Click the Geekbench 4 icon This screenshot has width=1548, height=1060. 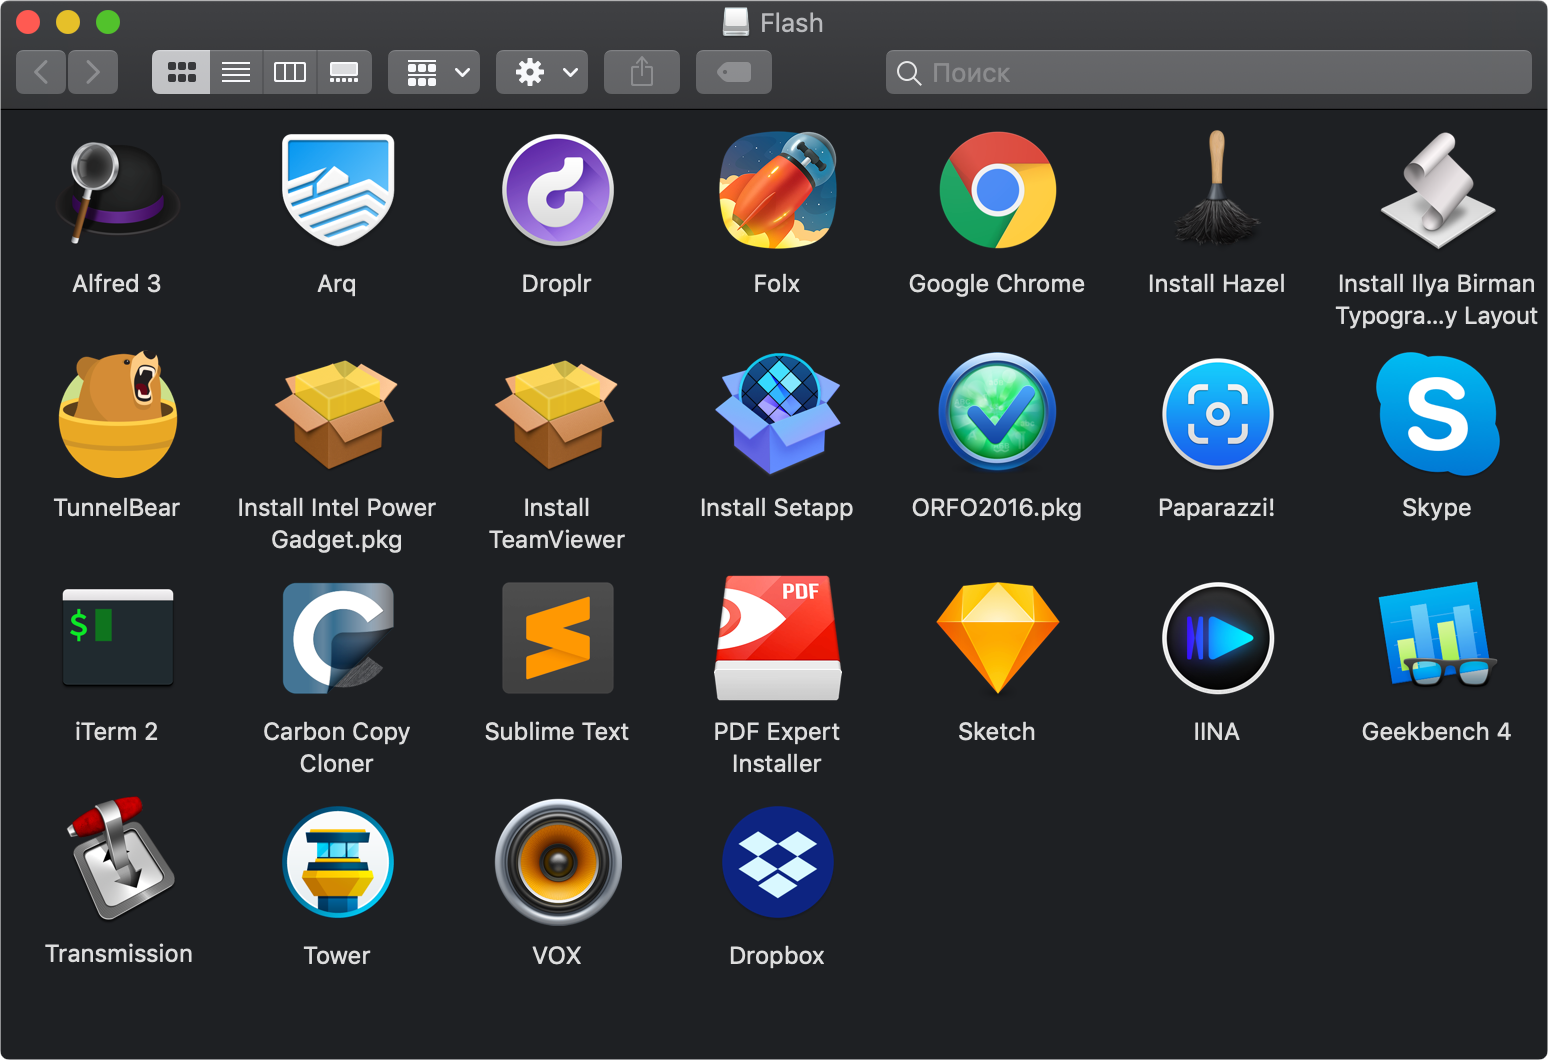tap(1438, 635)
